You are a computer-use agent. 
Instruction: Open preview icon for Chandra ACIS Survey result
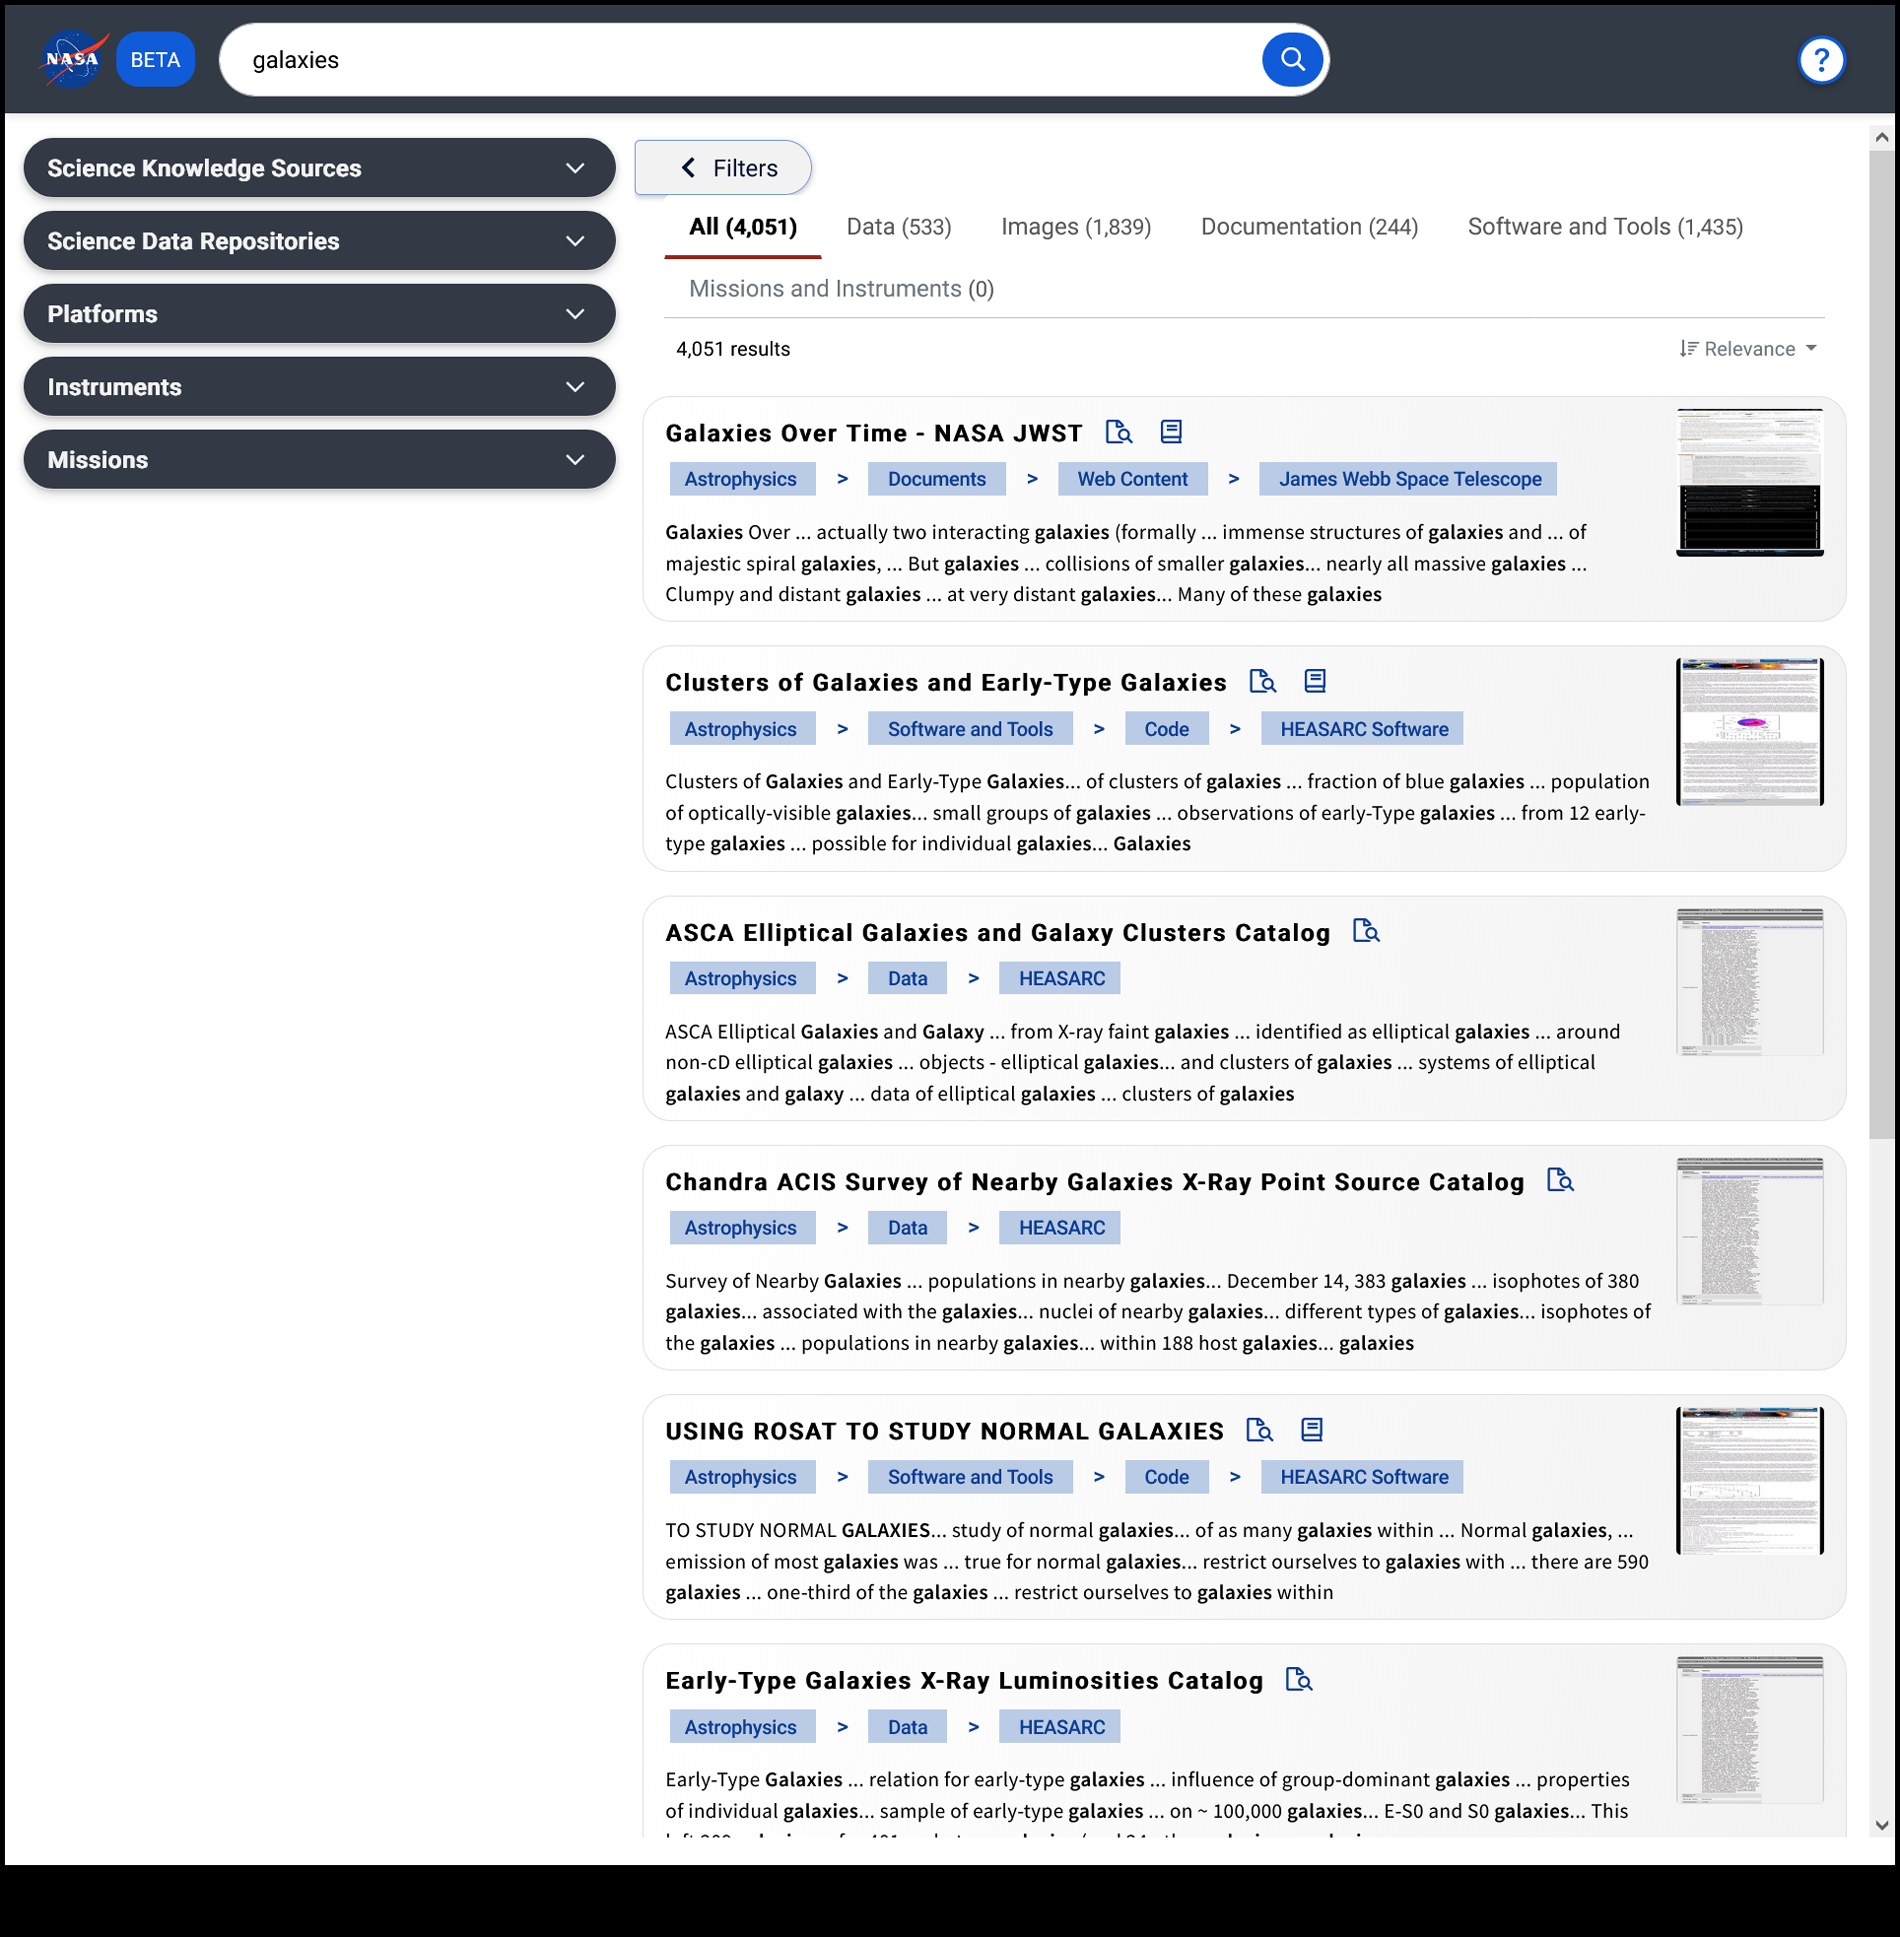point(1560,1181)
